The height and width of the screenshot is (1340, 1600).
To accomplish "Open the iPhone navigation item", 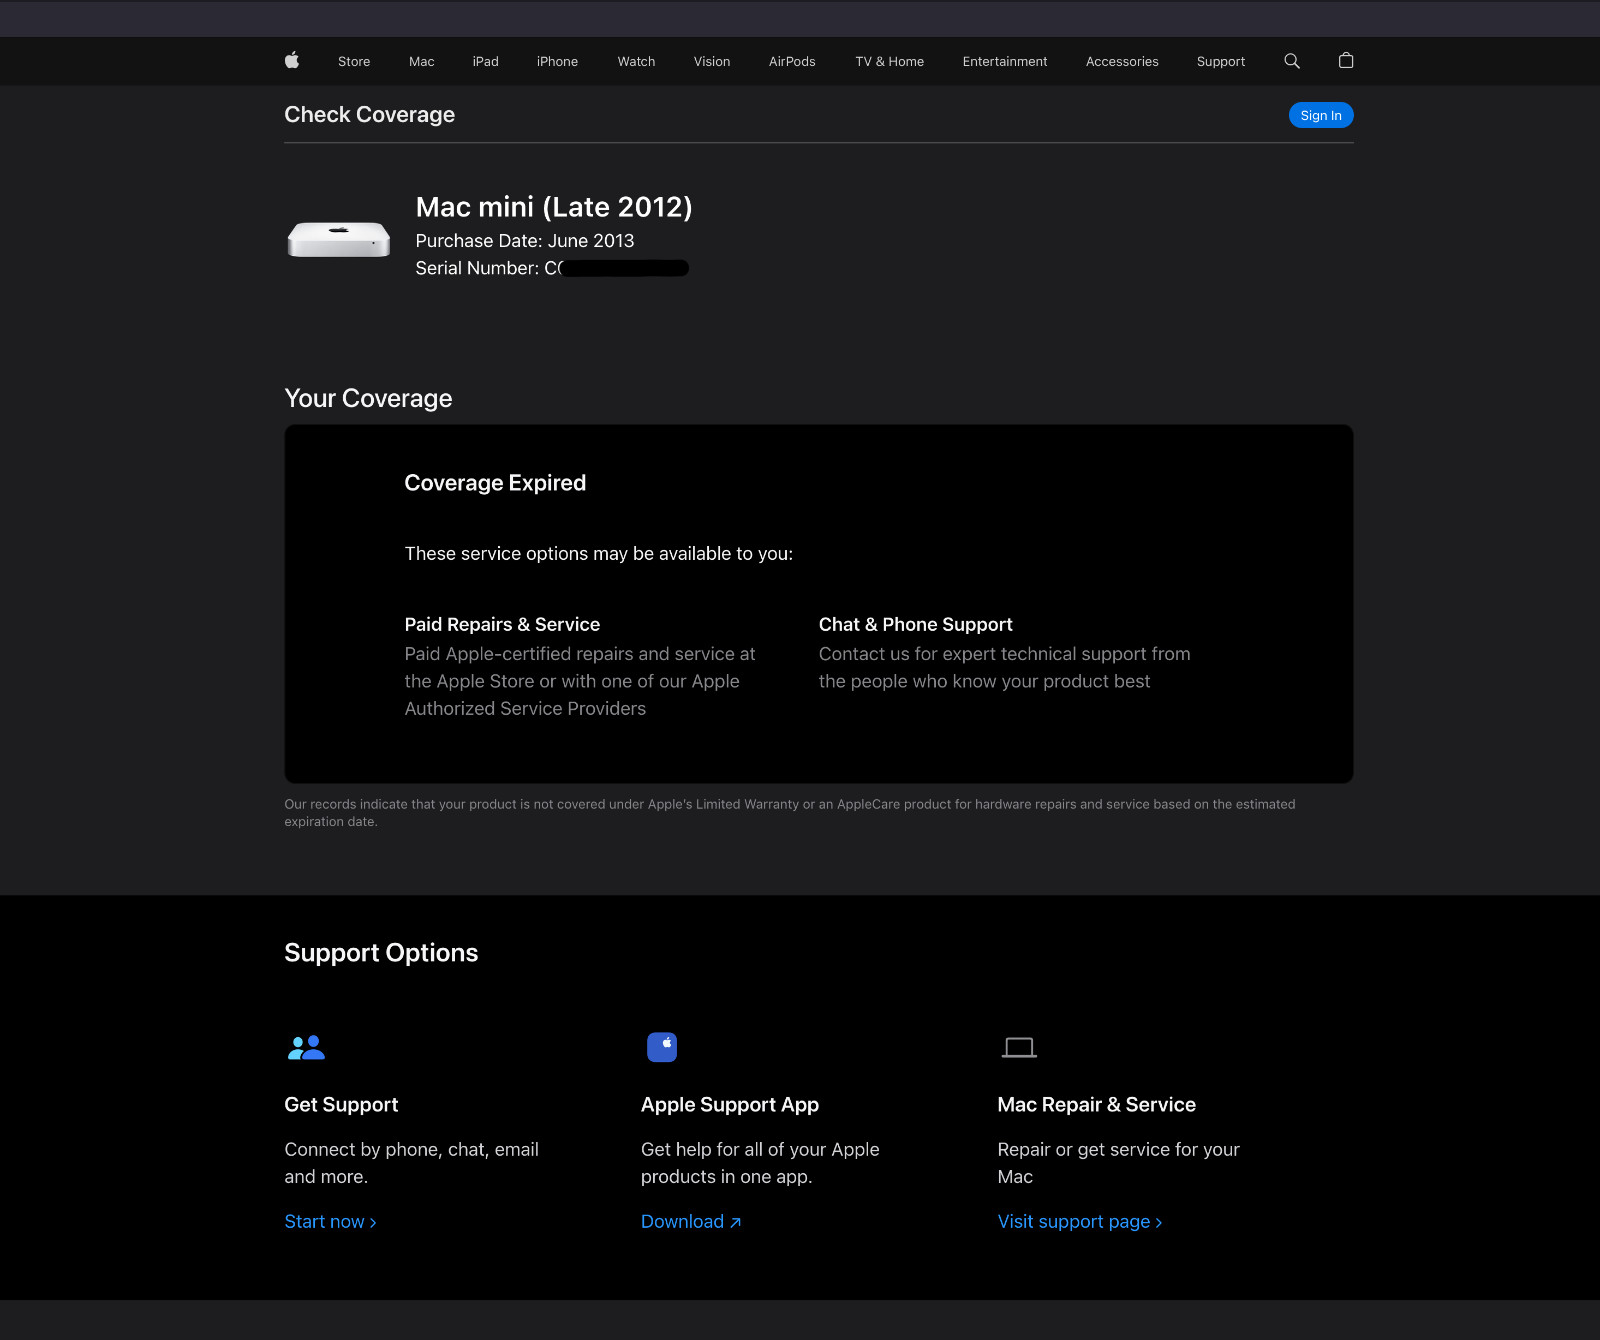I will click(x=557, y=62).
